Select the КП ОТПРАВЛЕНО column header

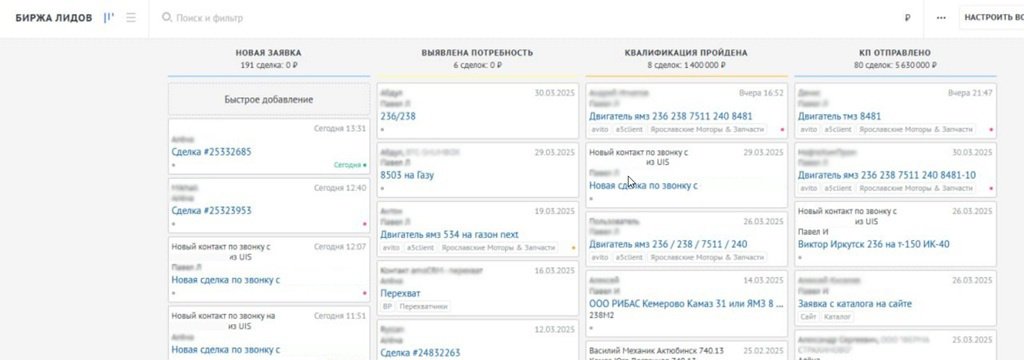[895, 53]
